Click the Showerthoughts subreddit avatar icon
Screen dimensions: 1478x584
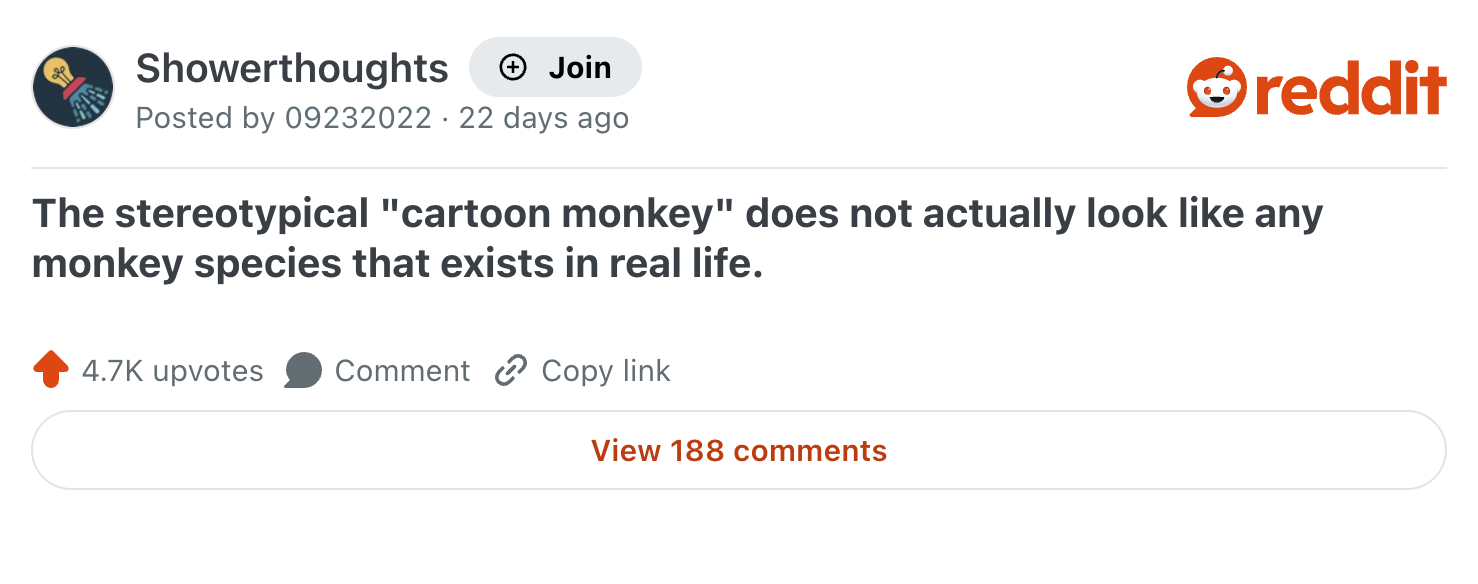click(x=73, y=87)
